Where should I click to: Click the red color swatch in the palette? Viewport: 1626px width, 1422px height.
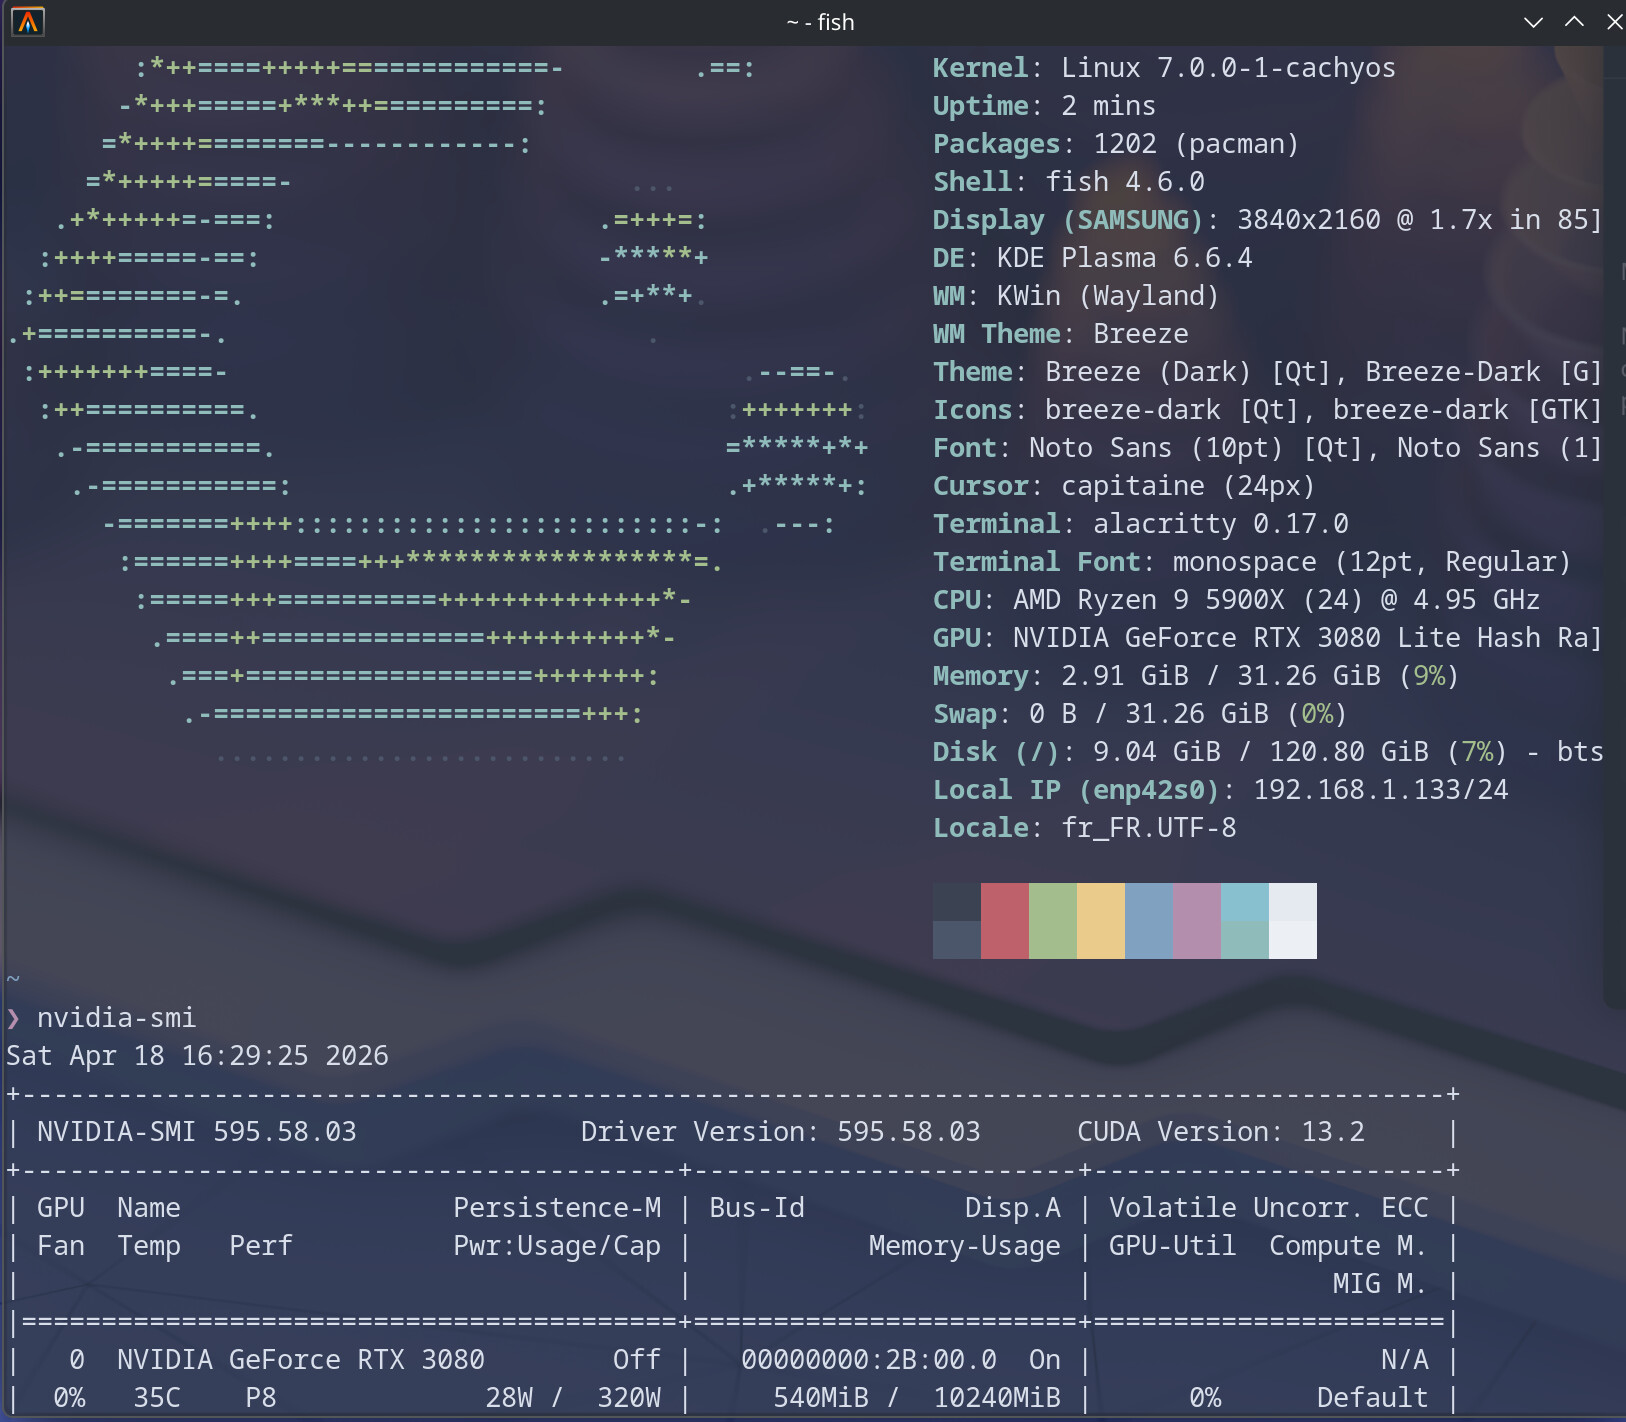tap(1004, 920)
